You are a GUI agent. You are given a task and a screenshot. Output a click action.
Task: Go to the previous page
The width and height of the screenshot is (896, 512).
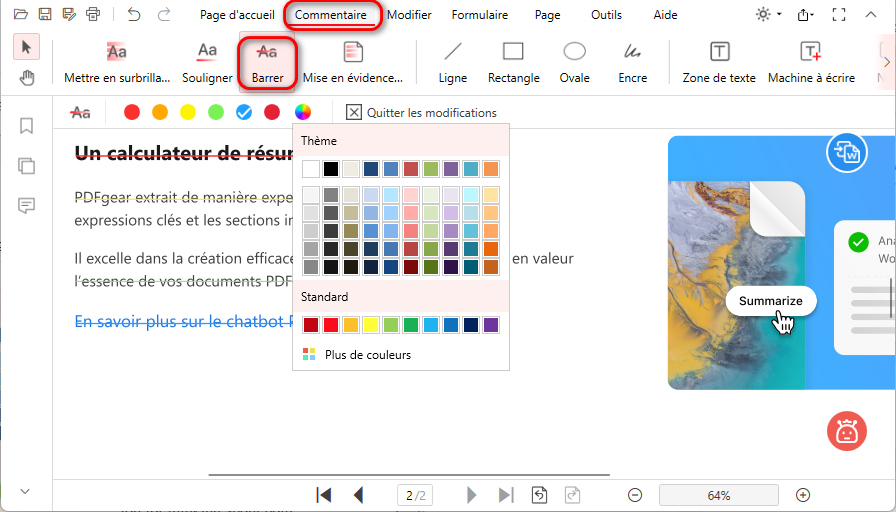click(359, 495)
